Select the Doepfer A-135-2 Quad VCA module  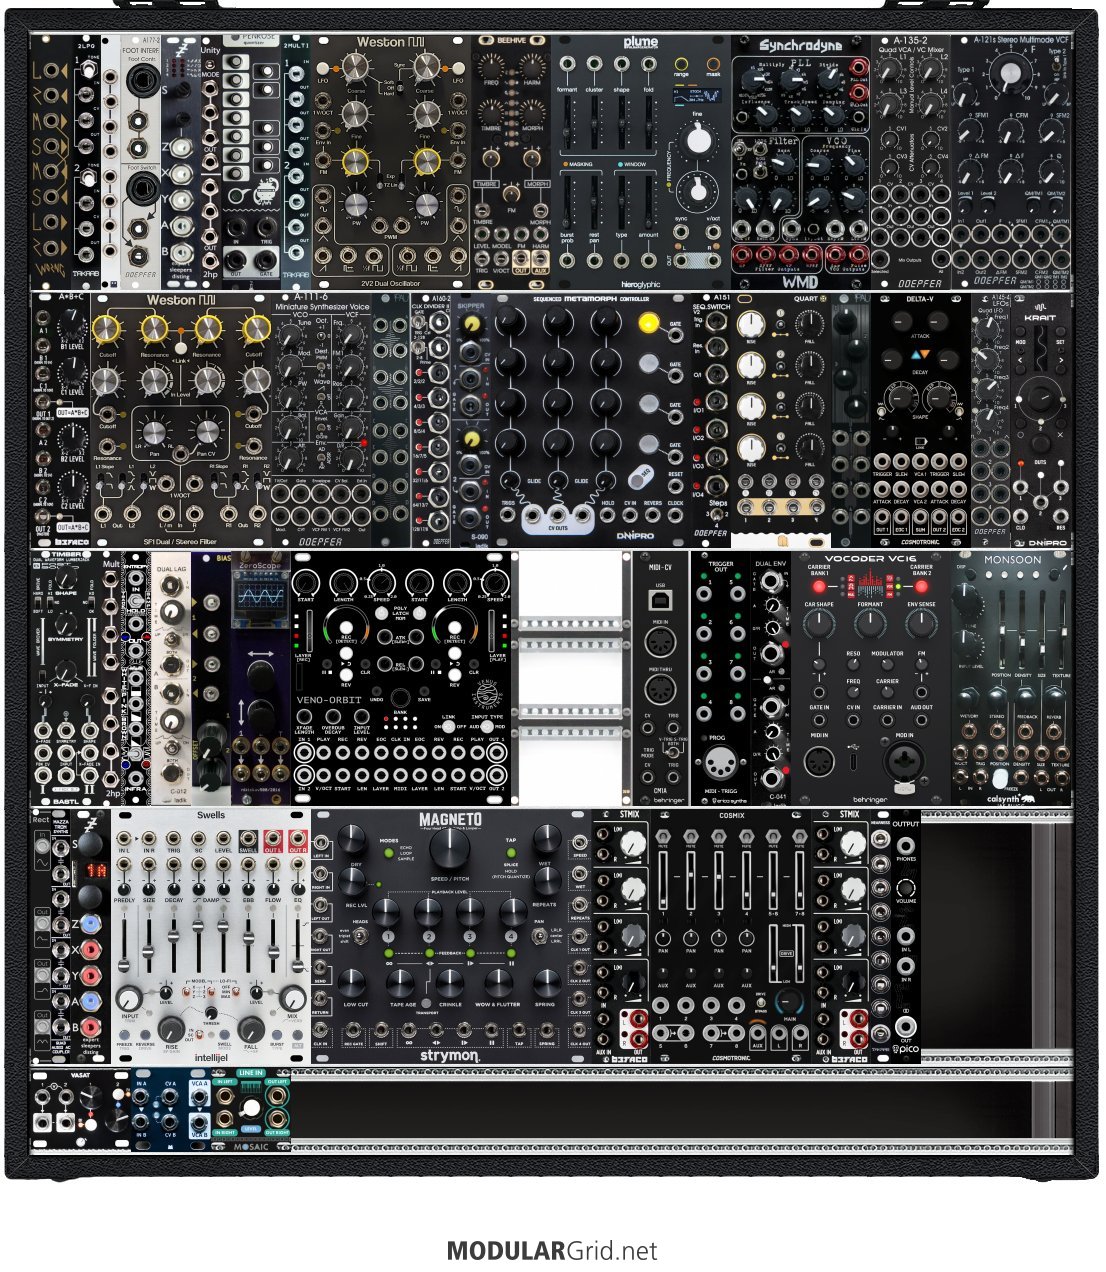click(910, 162)
